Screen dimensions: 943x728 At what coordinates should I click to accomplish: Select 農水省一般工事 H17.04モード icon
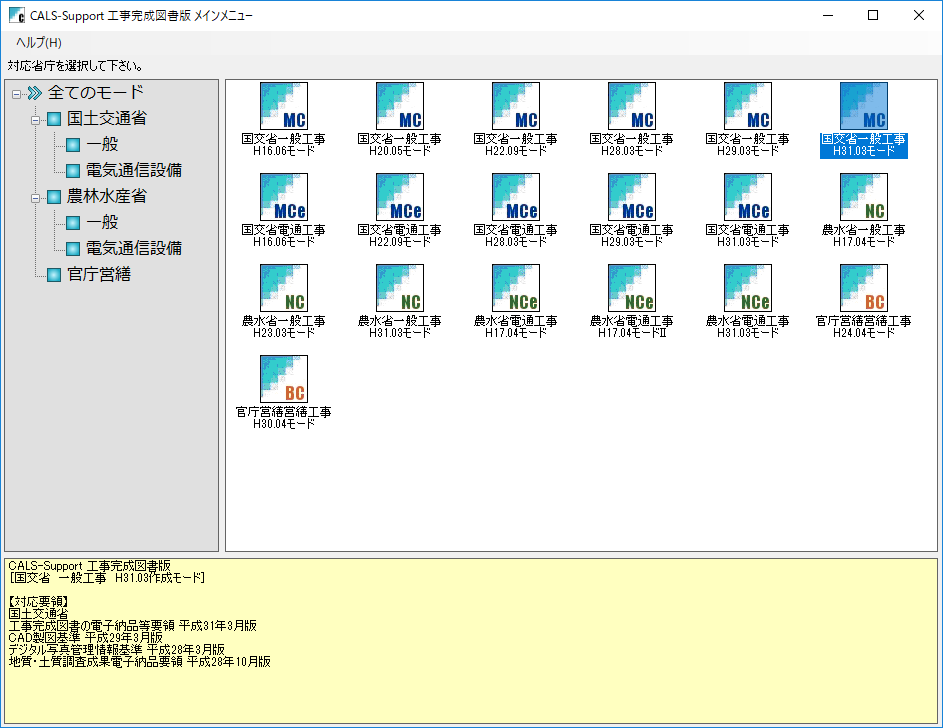click(863, 198)
